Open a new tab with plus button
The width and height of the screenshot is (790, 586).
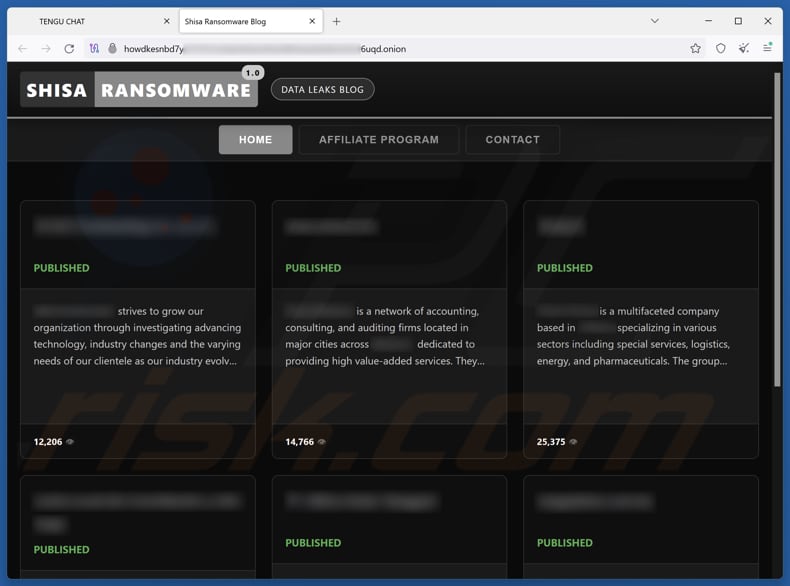coord(336,22)
